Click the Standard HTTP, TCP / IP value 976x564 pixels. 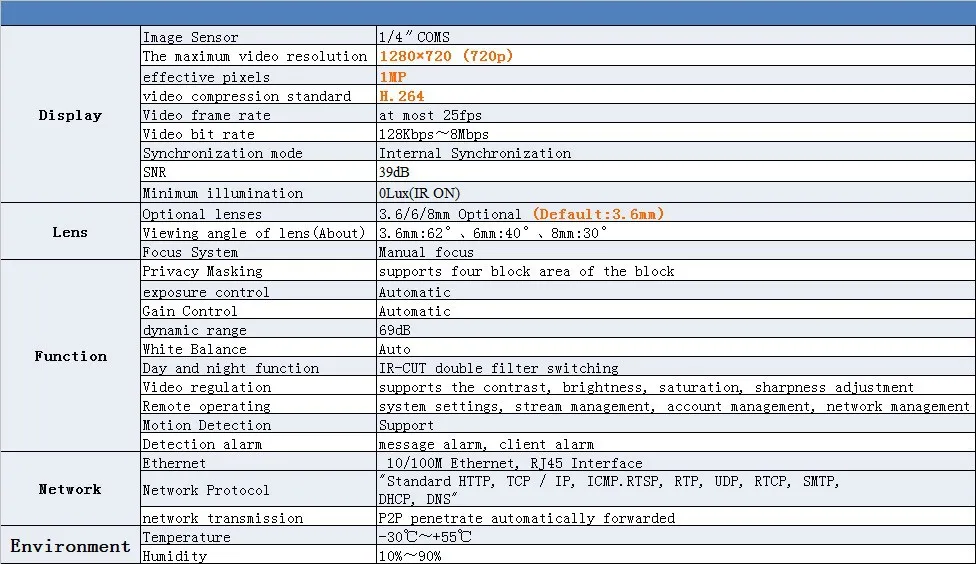click(609, 489)
